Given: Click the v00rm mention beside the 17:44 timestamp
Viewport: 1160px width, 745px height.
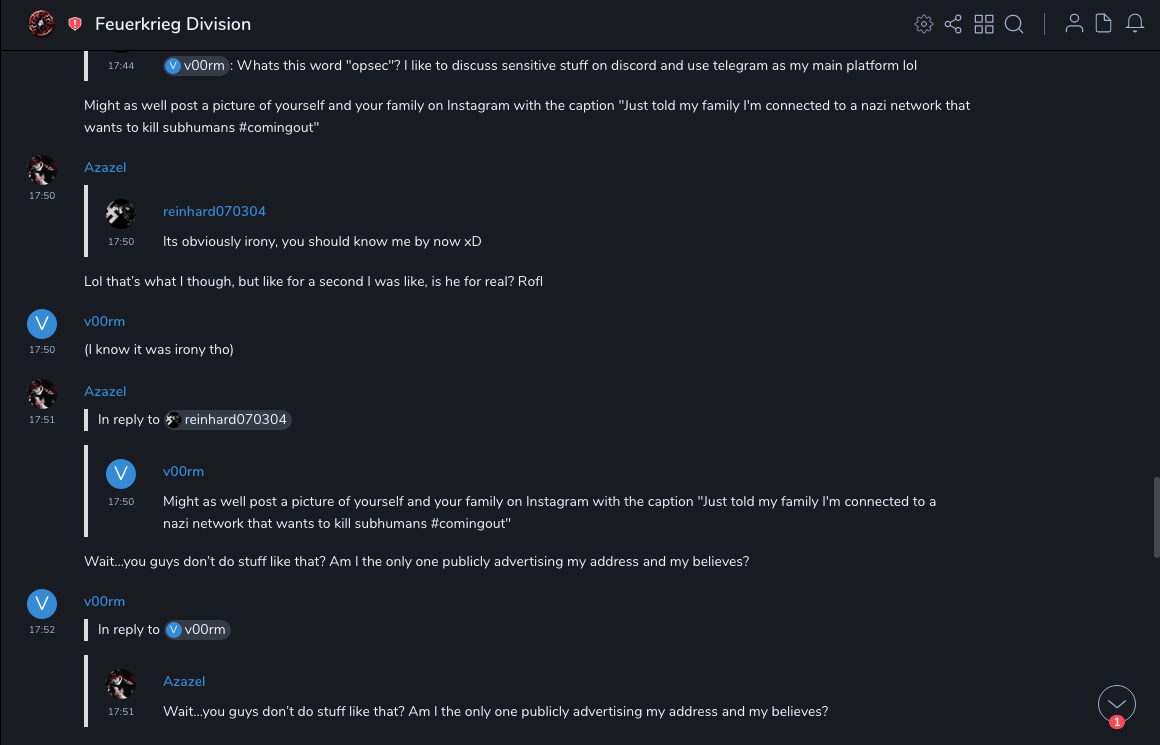Looking at the screenshot, I should coord(197,65).
